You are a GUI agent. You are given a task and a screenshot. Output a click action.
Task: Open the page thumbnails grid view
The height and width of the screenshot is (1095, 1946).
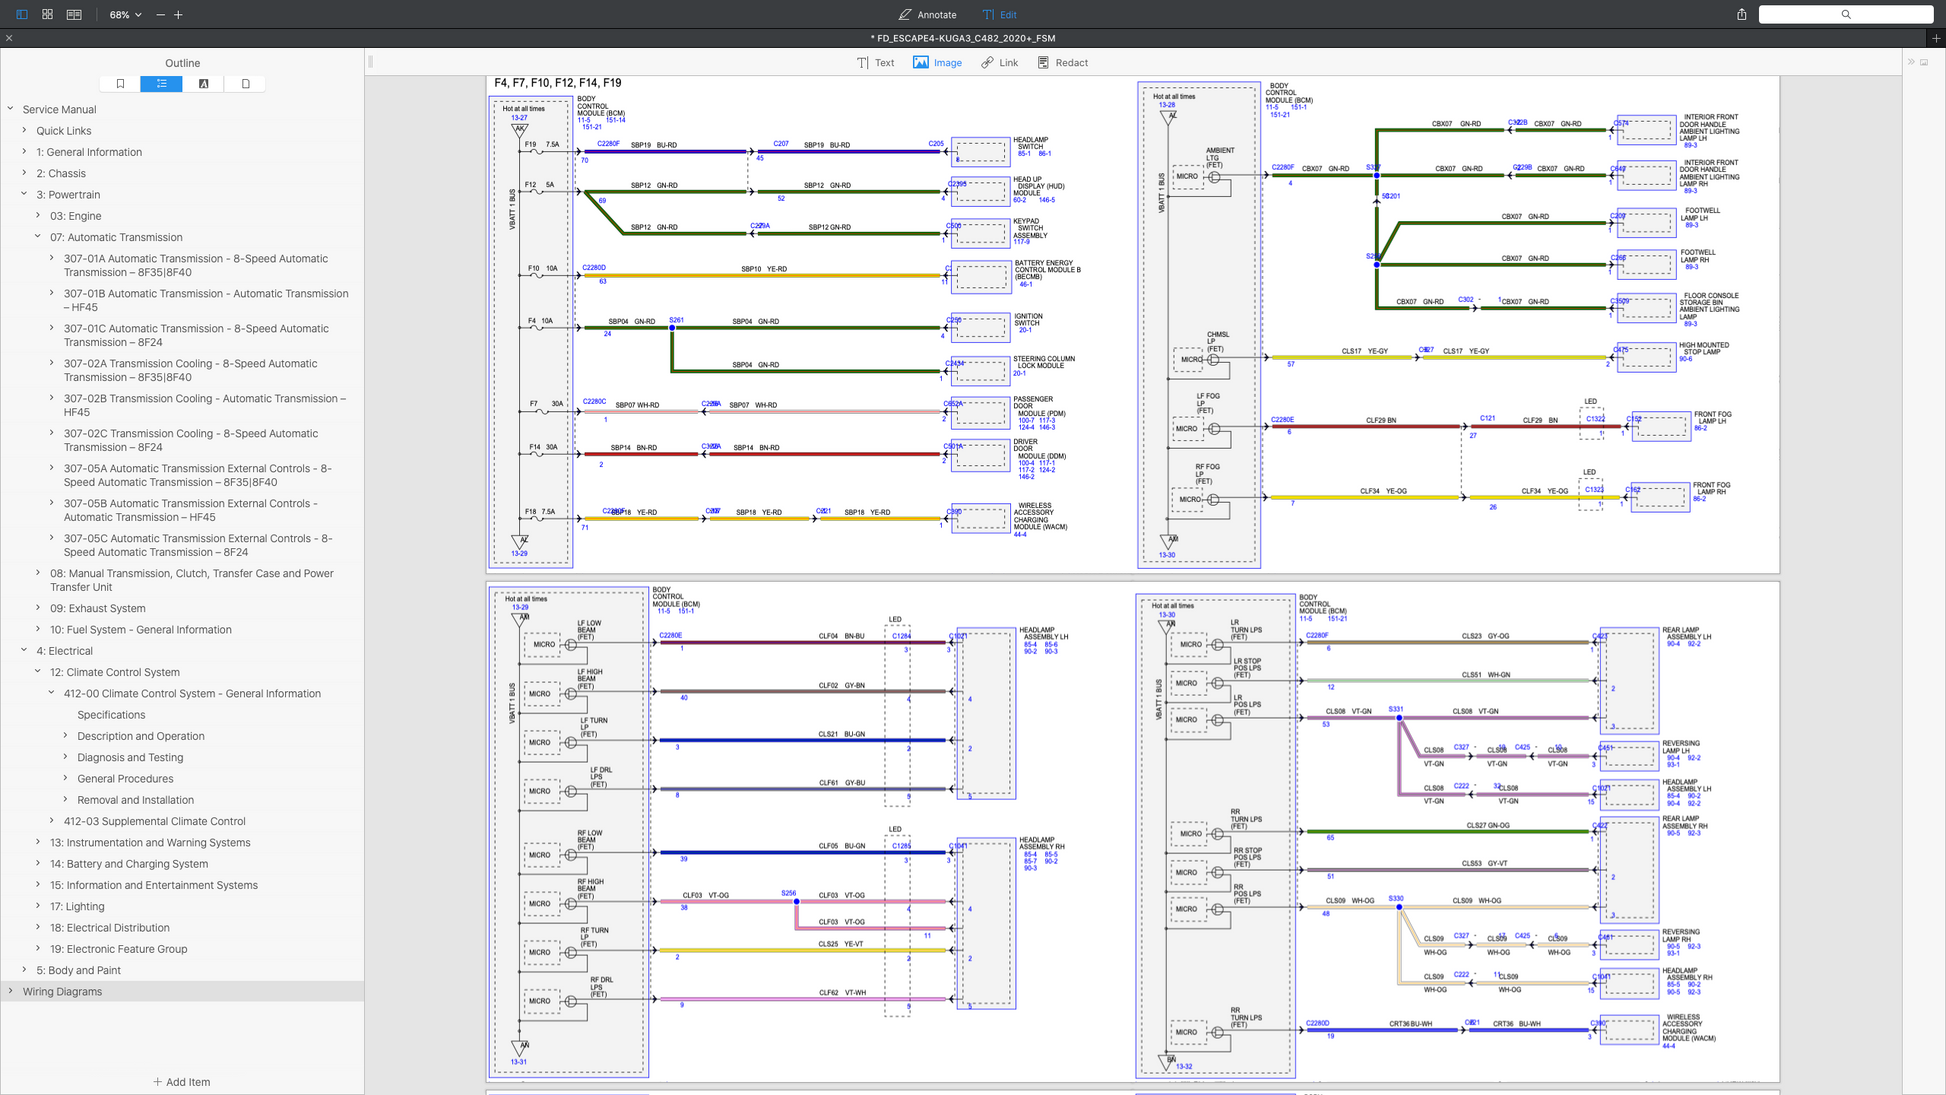pyautogui.click(x=47, y=15)
